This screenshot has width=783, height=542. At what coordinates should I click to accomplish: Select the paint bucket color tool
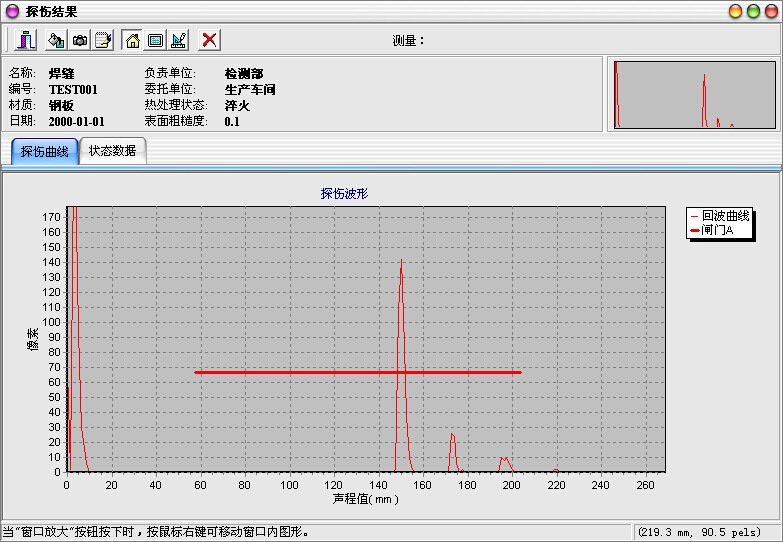click(x=57, y=40)
